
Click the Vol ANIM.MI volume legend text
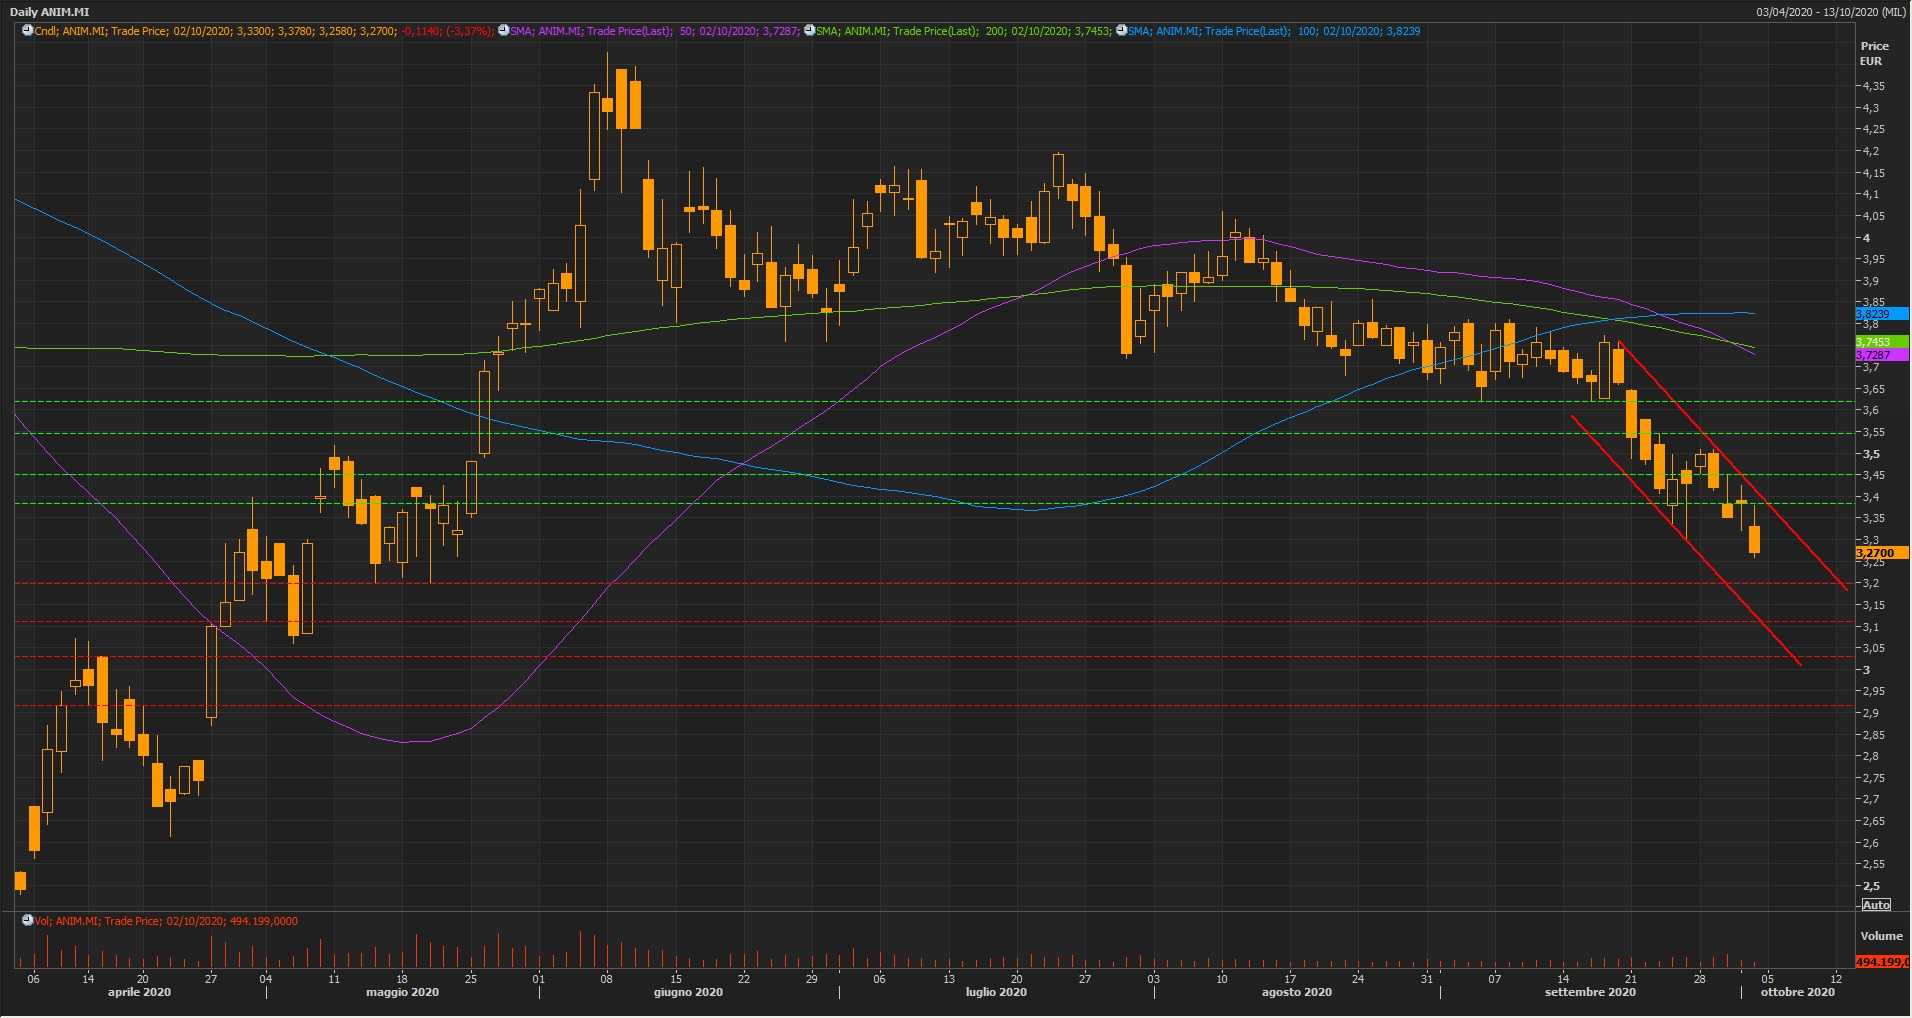click(166, 921)
